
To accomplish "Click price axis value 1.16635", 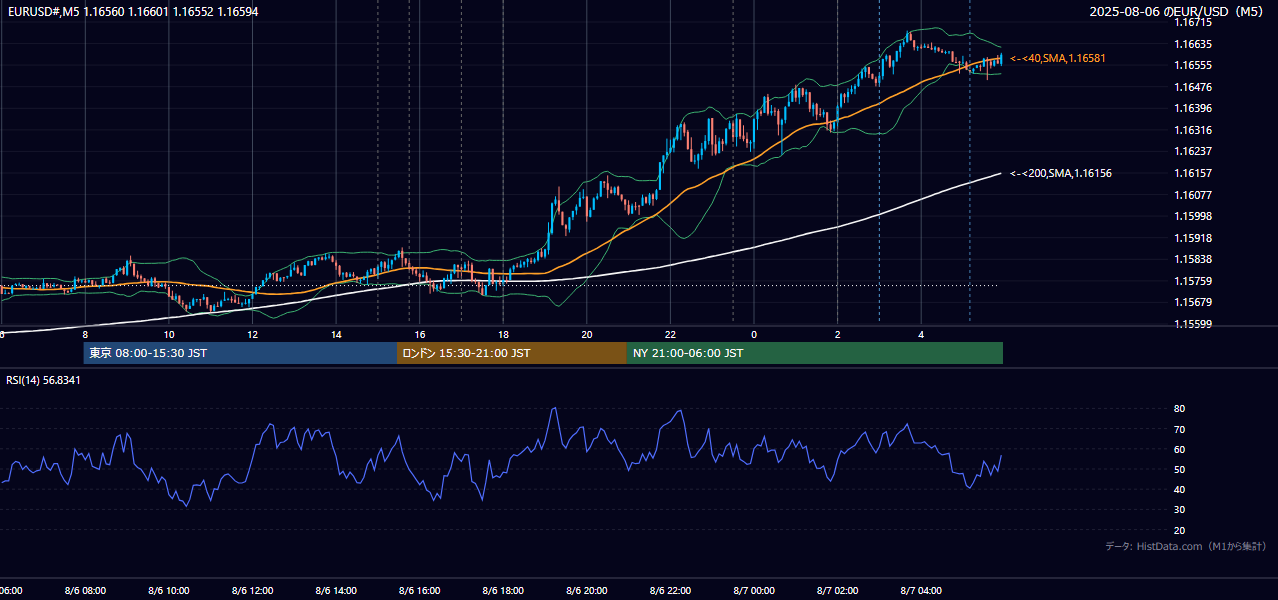I will (1194, 44).
